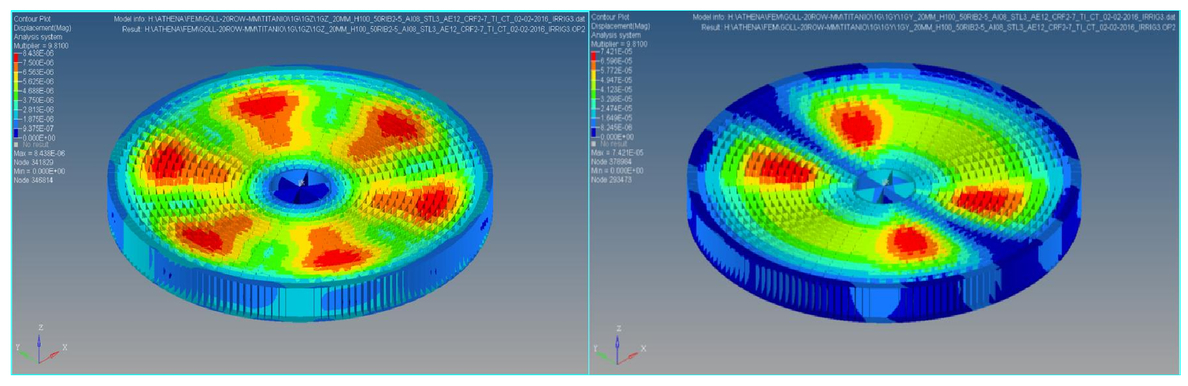Click the text 'Node 378984'

611,162
